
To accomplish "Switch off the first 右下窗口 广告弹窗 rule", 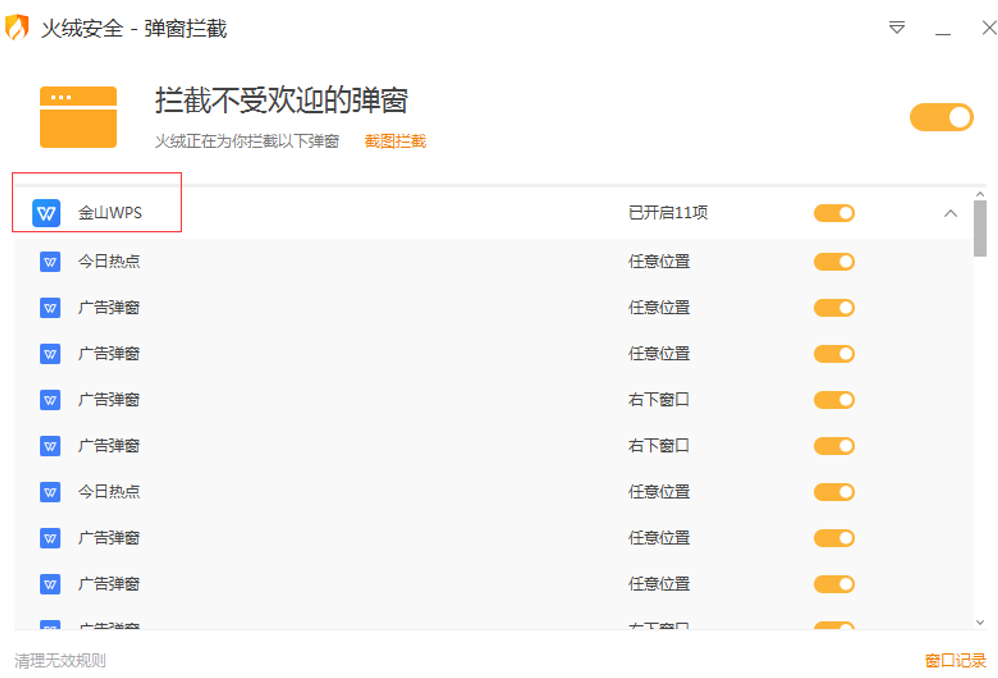I will click(834, 400).
